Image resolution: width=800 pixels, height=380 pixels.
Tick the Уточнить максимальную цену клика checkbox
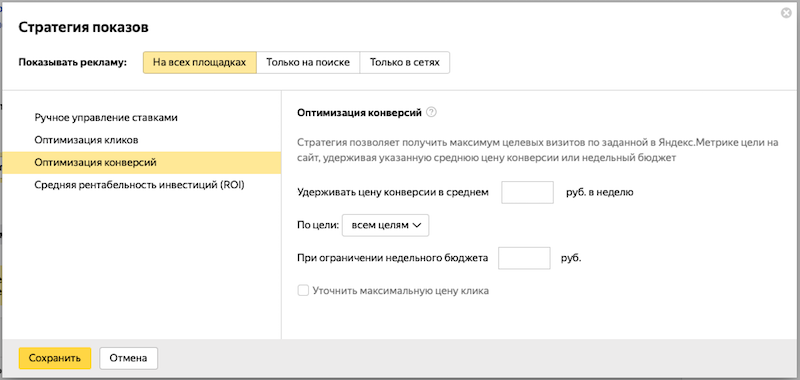click(303, 291)
